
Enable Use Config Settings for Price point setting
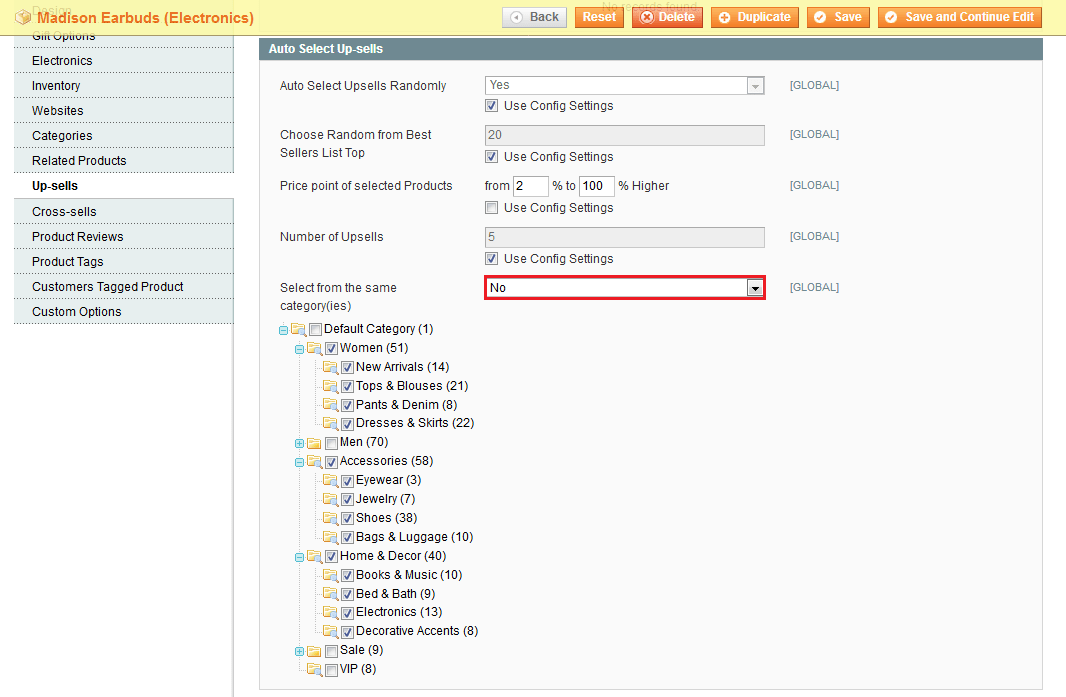pos(492,207)
